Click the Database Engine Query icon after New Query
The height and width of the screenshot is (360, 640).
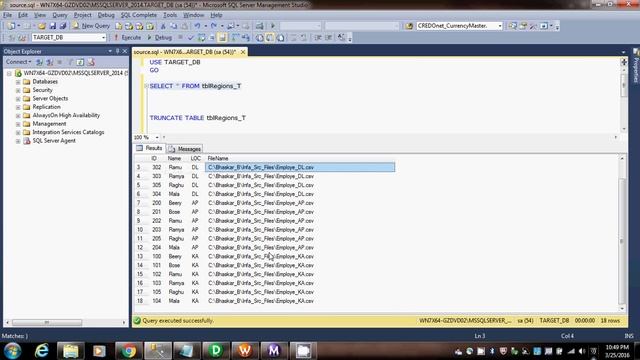pyautogui.click(x=119, y=26)
